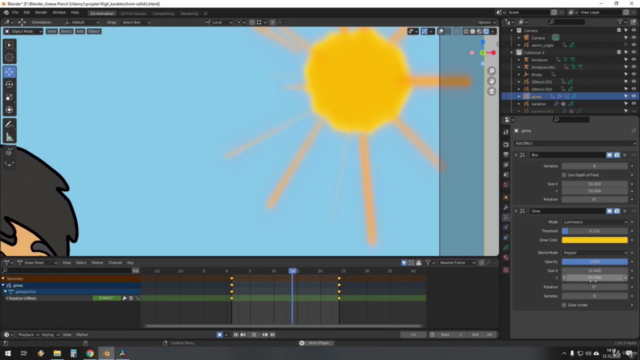Image resolution: width=640 pixels, height=360 pixels.
Task: Click the Options button in the viewport header
Action: 486,22
